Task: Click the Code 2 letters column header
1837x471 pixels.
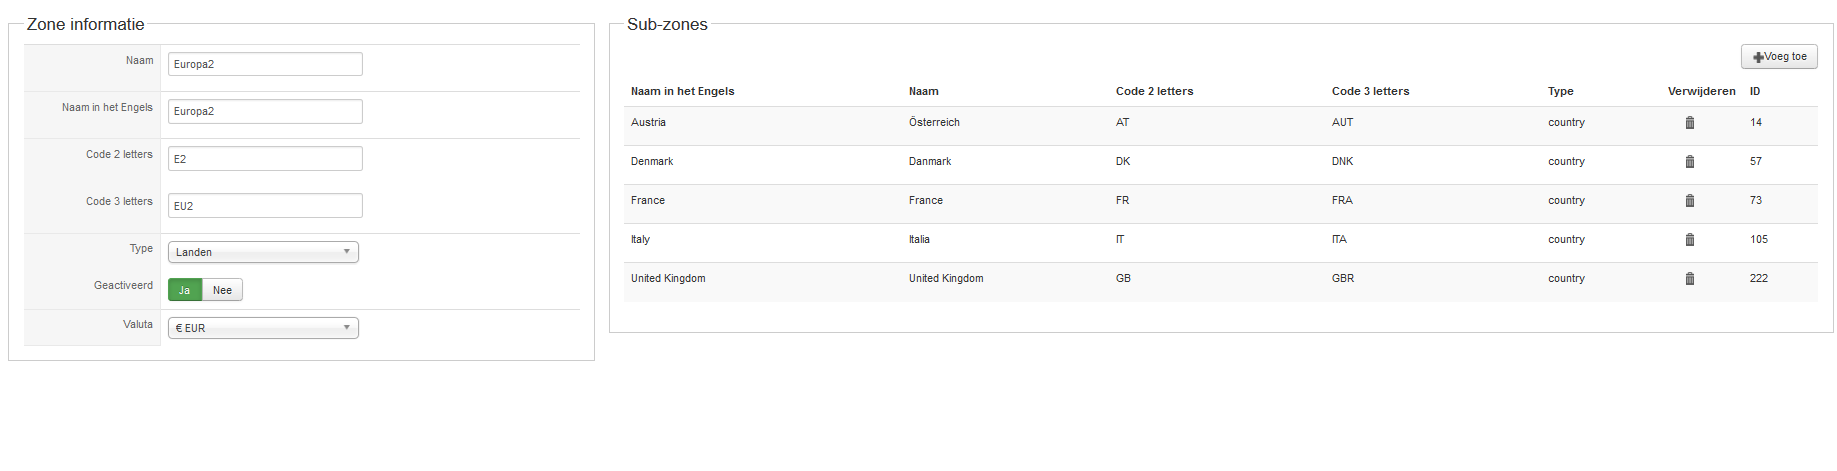Action: (x=1154, y=91)
